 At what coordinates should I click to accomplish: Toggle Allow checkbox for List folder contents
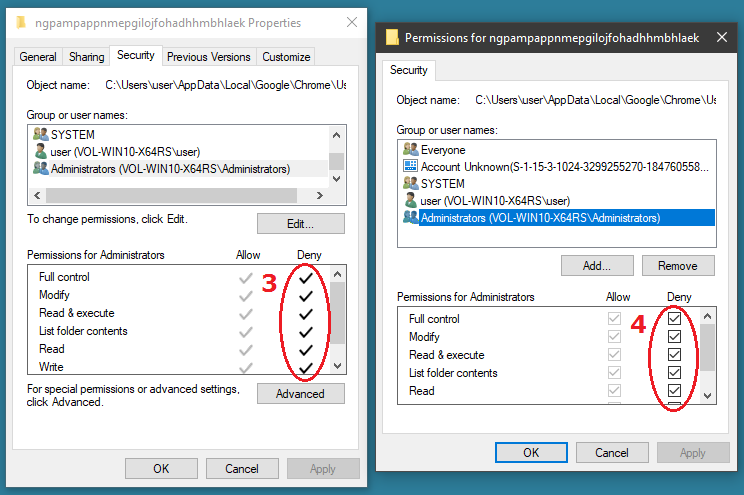point(614,373)
